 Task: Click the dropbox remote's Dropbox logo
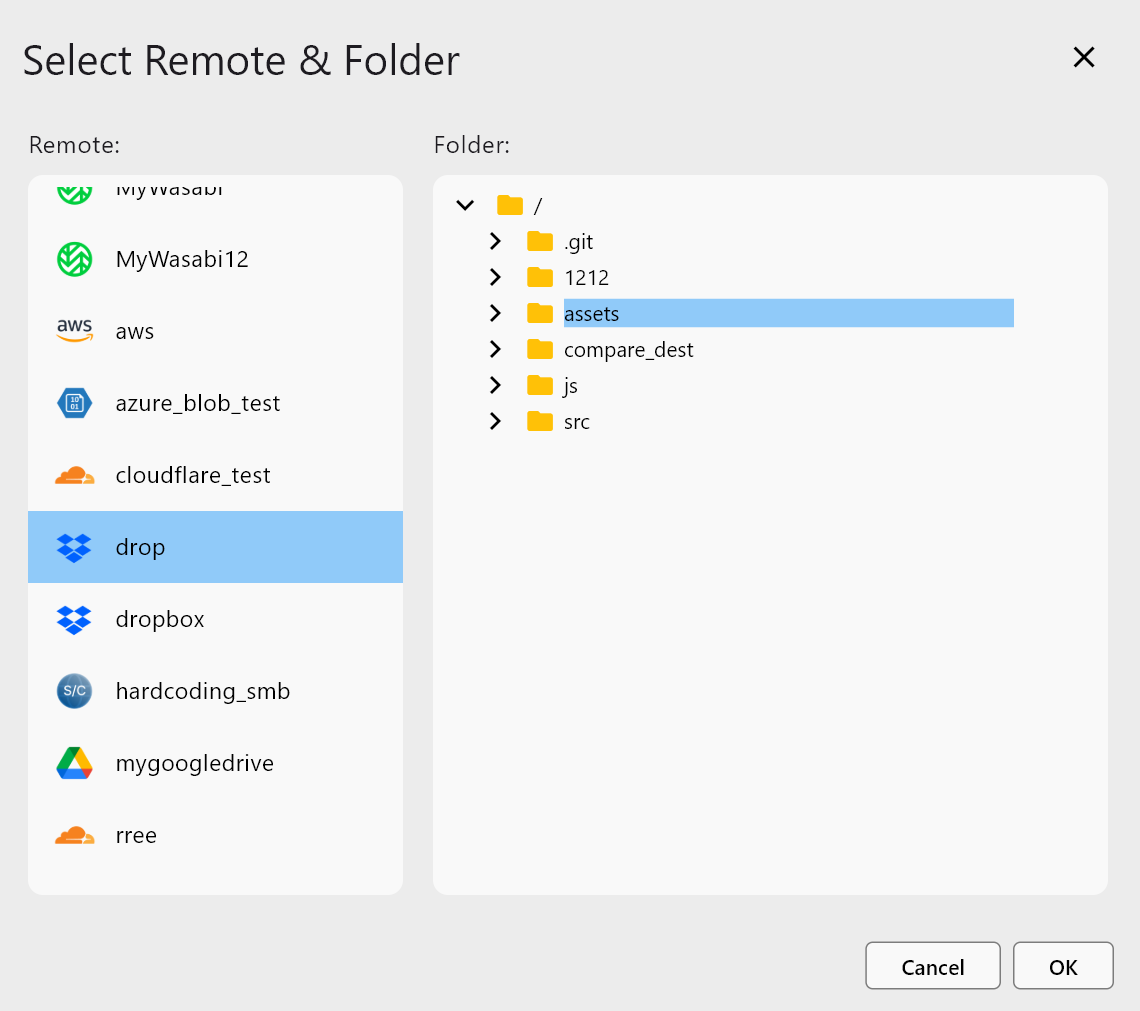click(x=75, y=618)
